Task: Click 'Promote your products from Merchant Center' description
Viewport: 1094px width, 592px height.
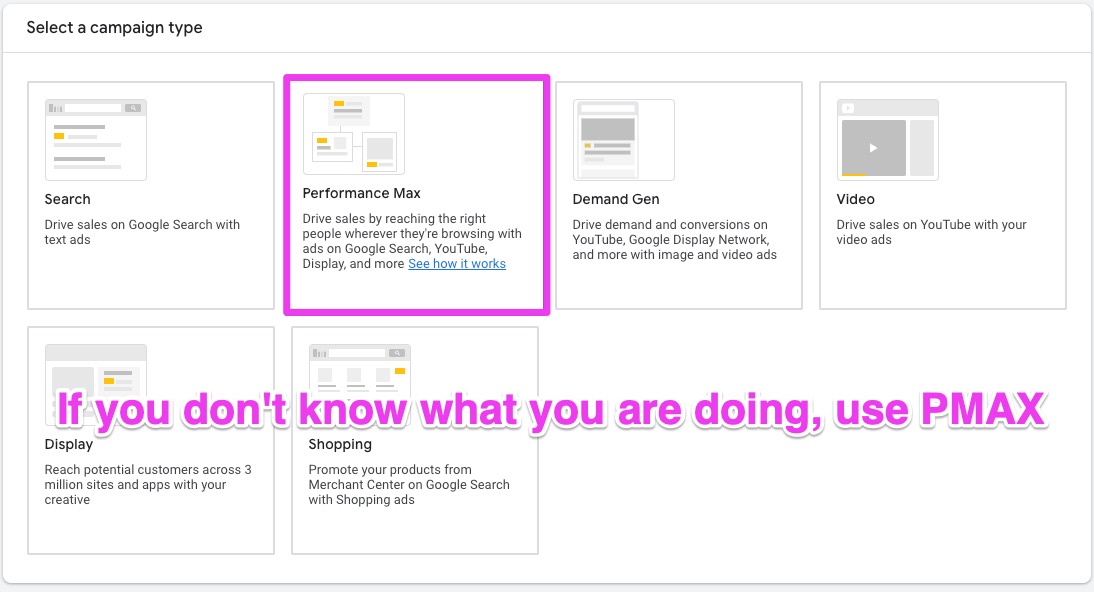Action: pos(409,484)
